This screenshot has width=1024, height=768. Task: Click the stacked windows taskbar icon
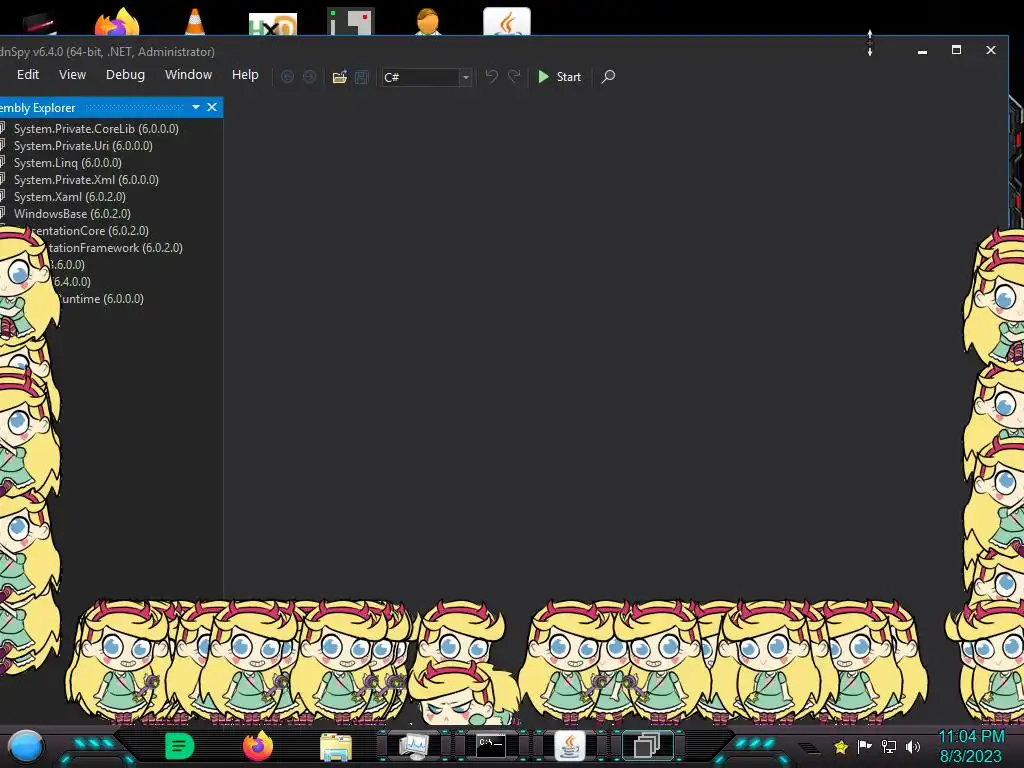647,746
